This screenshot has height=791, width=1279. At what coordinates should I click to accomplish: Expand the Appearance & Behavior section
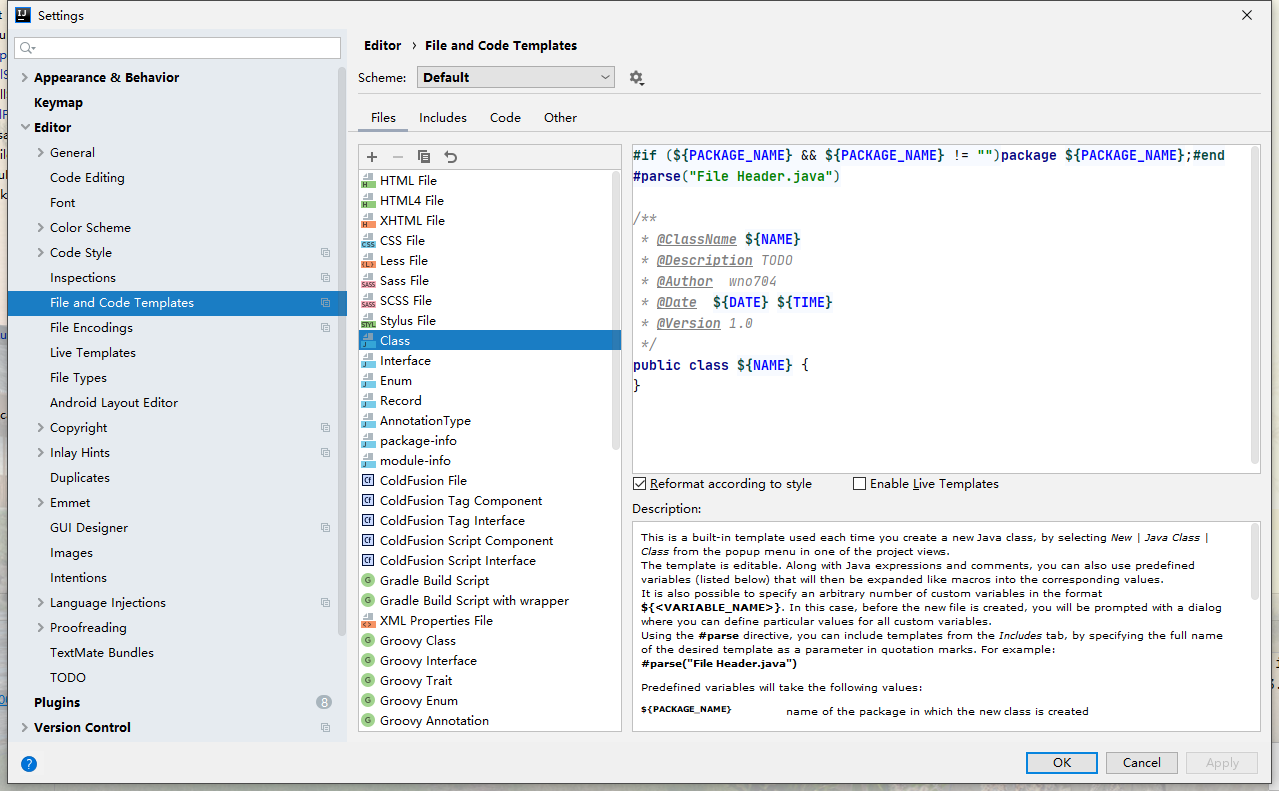pos(25,78)
